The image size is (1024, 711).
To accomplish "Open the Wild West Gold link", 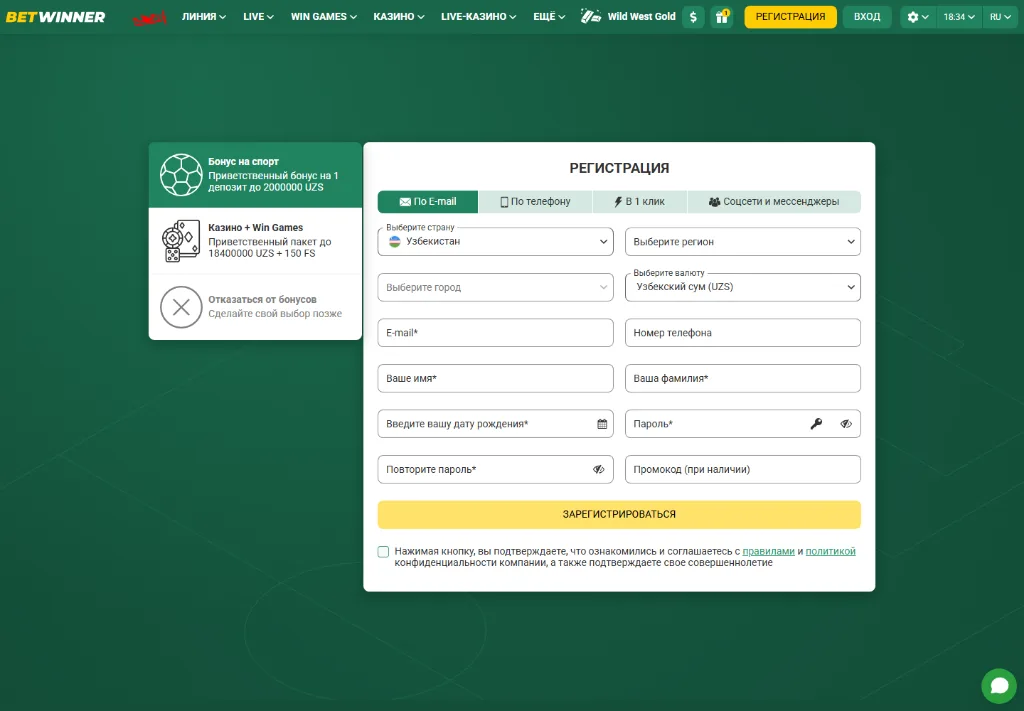I will pyautogui.click(x=641, y=17).
